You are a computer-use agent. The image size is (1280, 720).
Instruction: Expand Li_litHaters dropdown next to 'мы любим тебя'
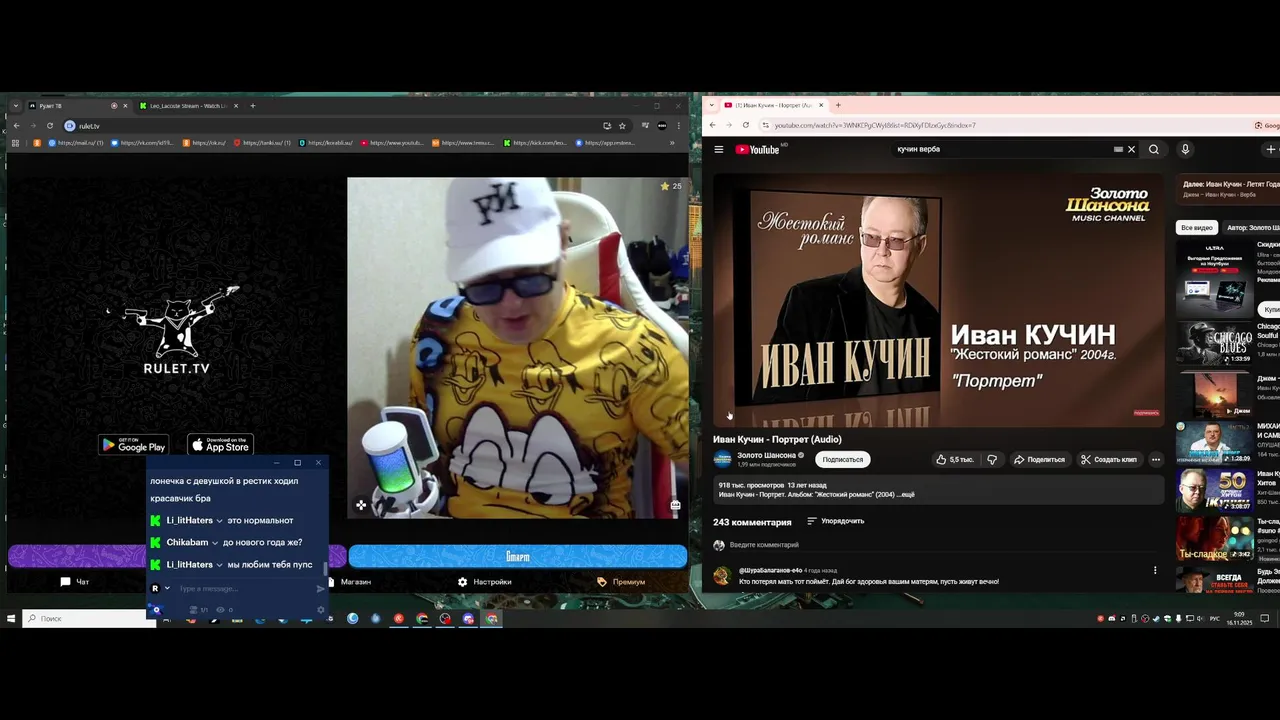[219, 565]
